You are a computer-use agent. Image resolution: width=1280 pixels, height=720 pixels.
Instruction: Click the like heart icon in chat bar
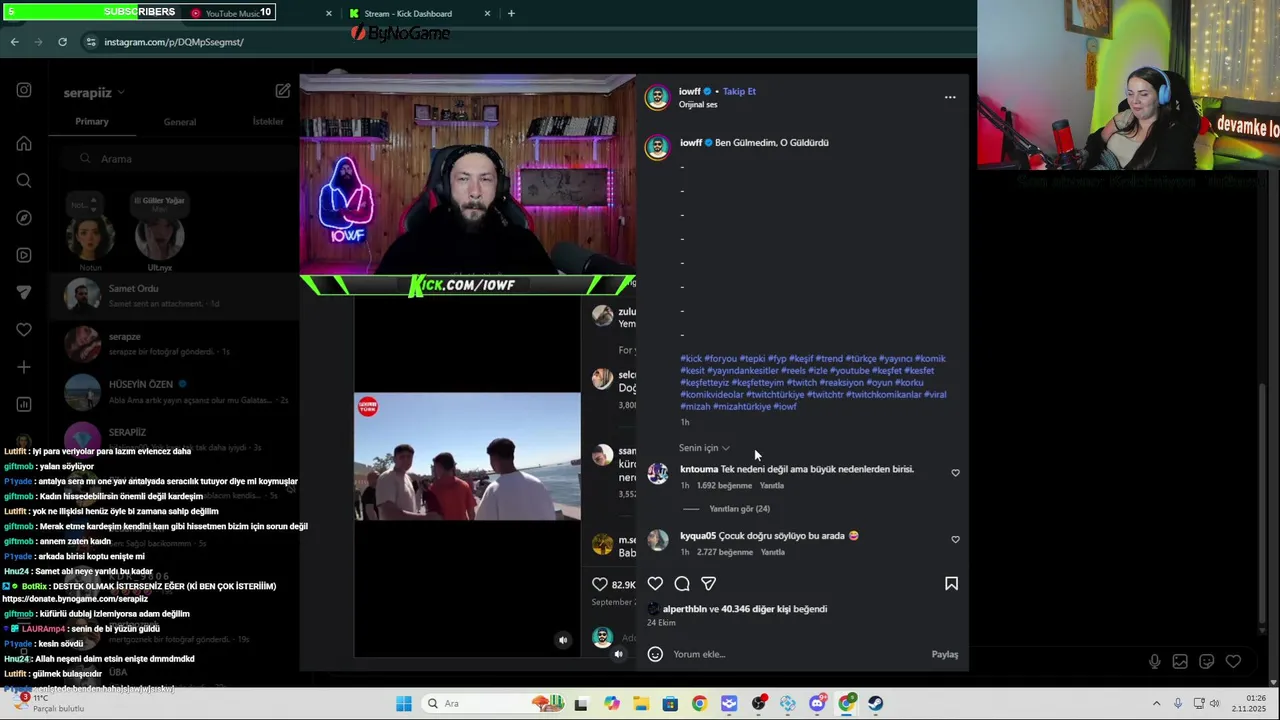click(1233, 661)
